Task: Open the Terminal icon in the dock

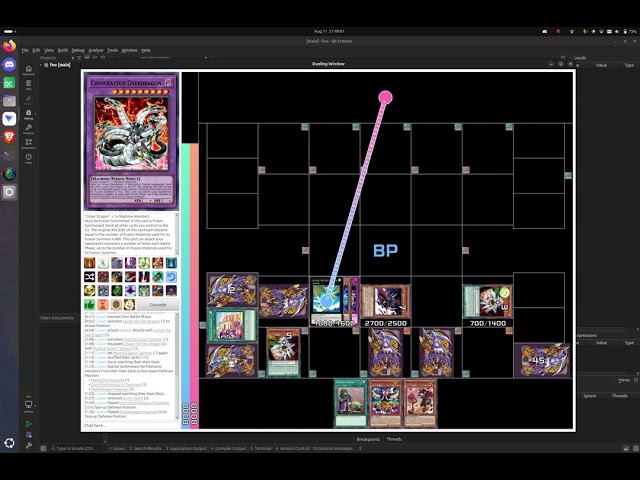Action: point(9,155)
